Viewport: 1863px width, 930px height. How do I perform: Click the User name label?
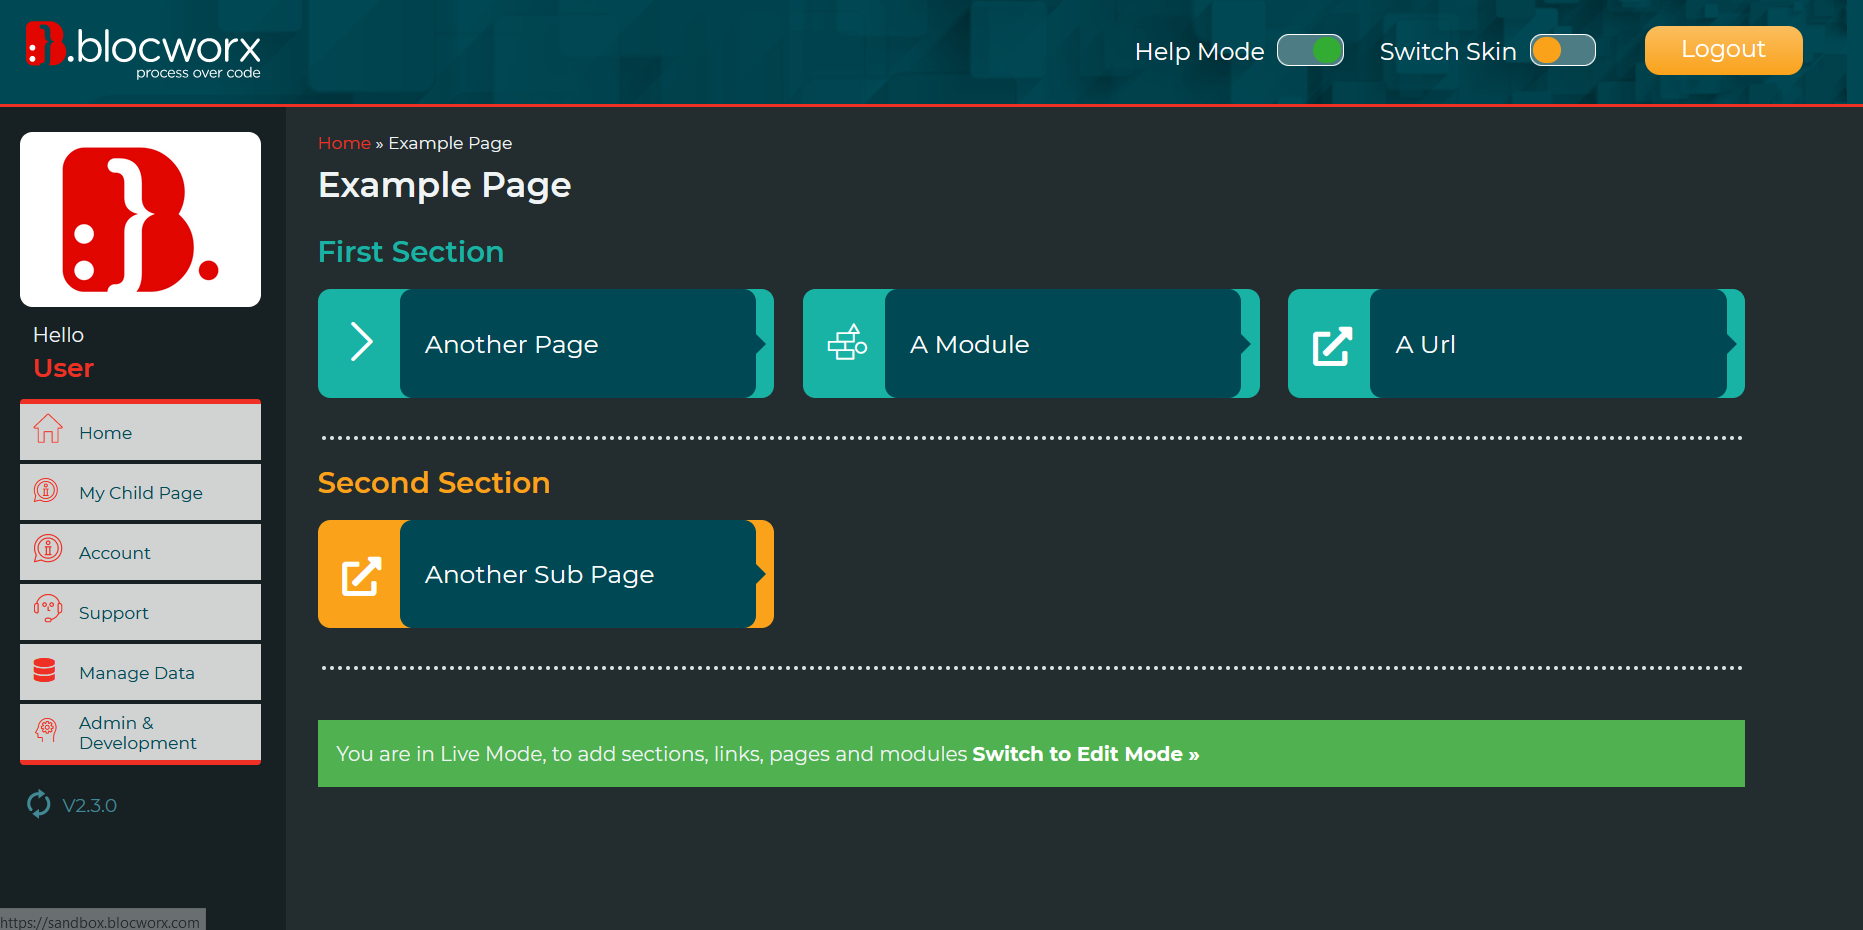click(x=63, y=368)
